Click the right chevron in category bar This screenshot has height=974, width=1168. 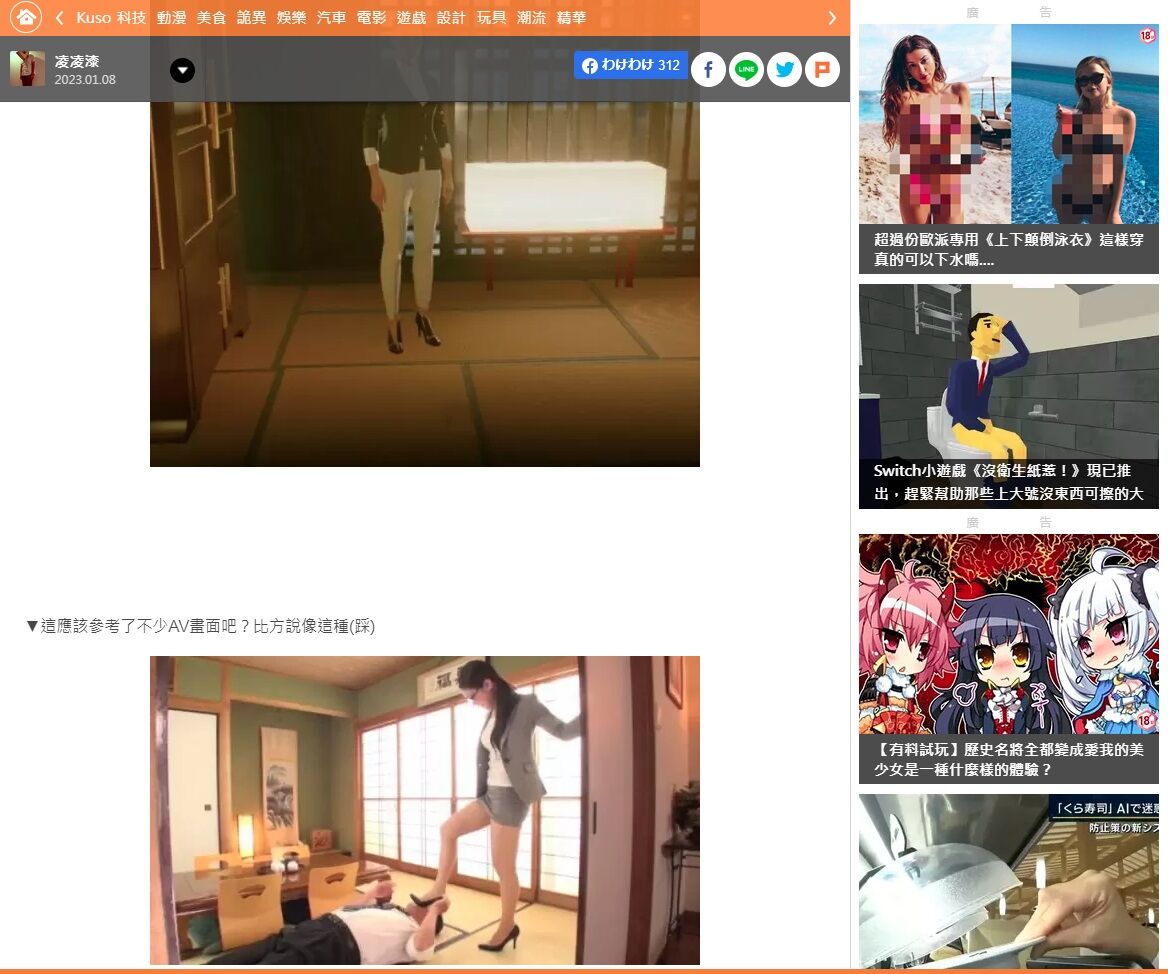[832, 18]
